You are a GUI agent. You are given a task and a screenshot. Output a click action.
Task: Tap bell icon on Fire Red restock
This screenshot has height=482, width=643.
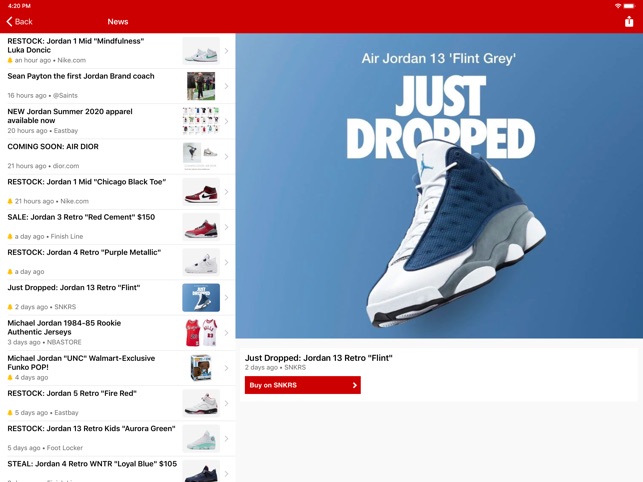click(11, 412)
